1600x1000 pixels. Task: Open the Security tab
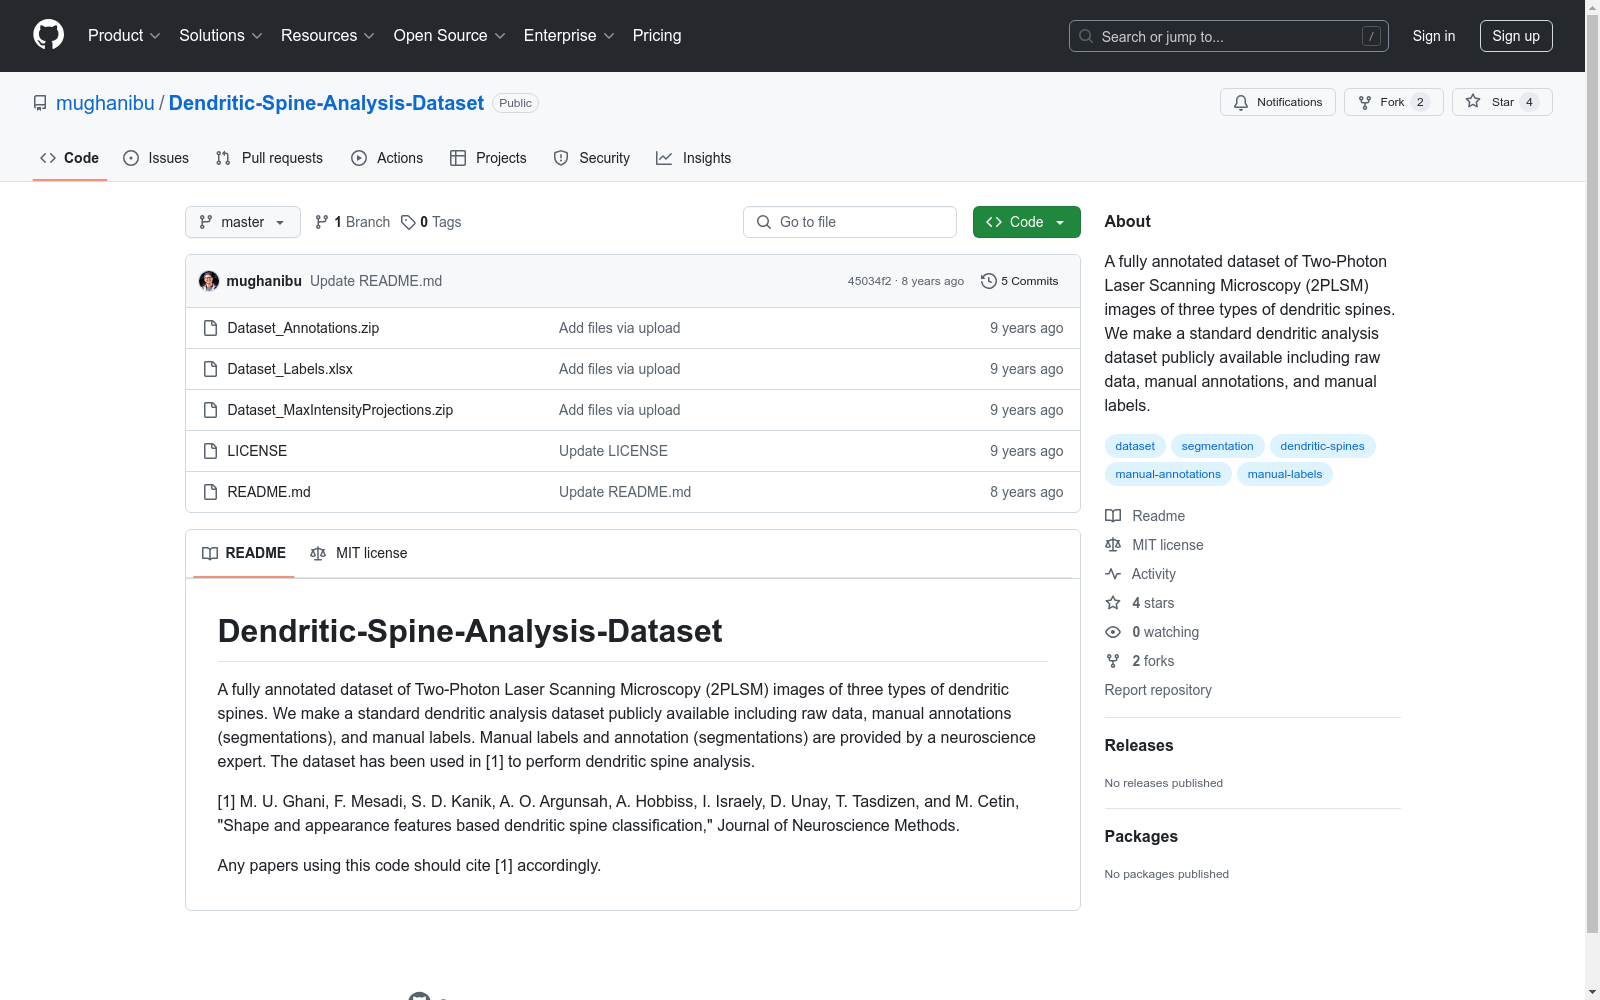[592, 158]
